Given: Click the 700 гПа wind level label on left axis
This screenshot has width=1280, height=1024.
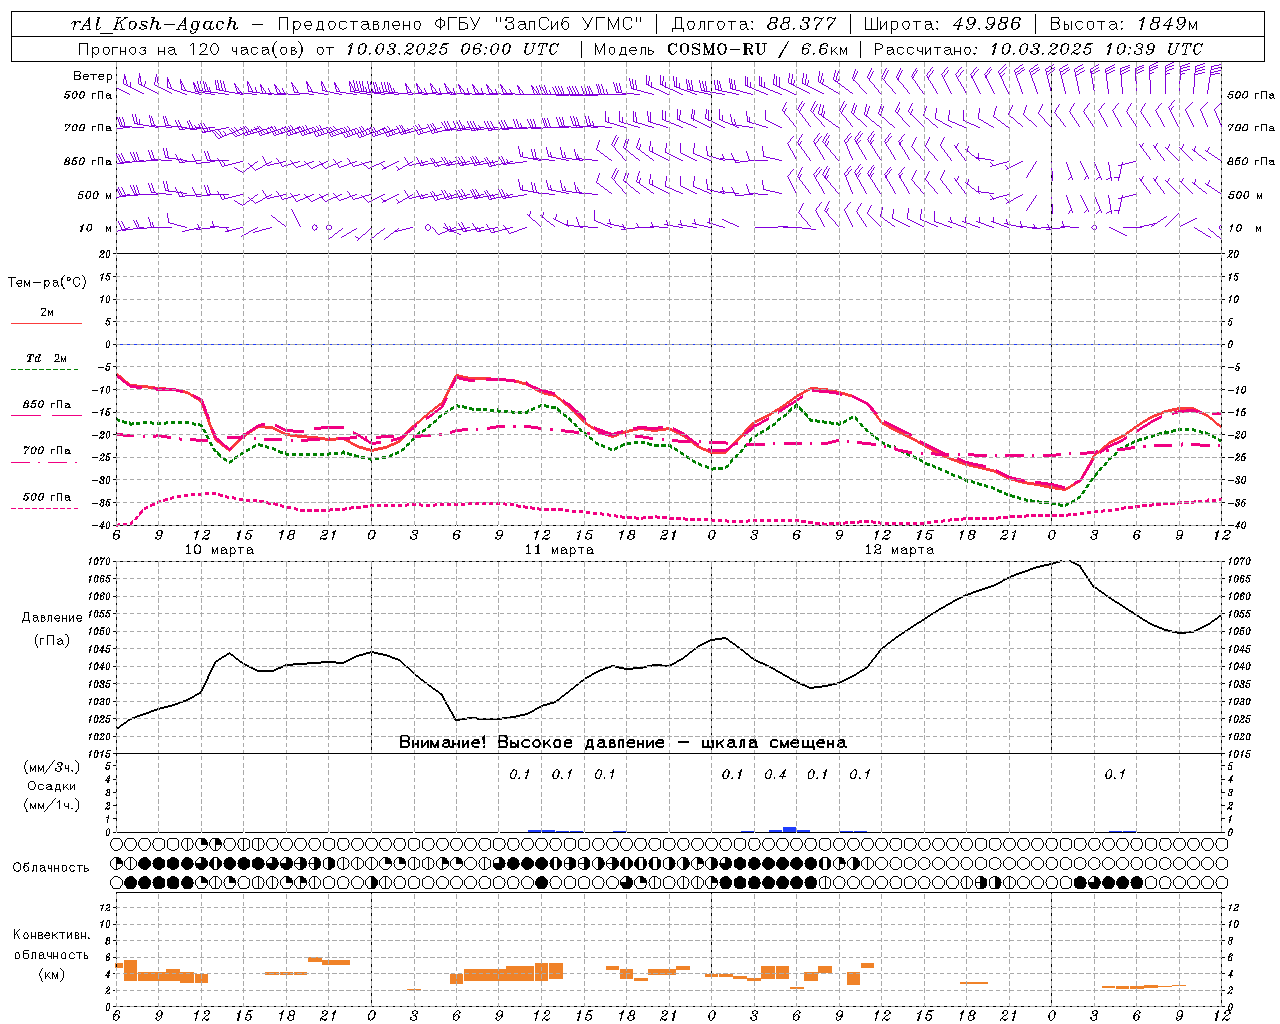Looking at the screenshot, I should coord(88,128).
